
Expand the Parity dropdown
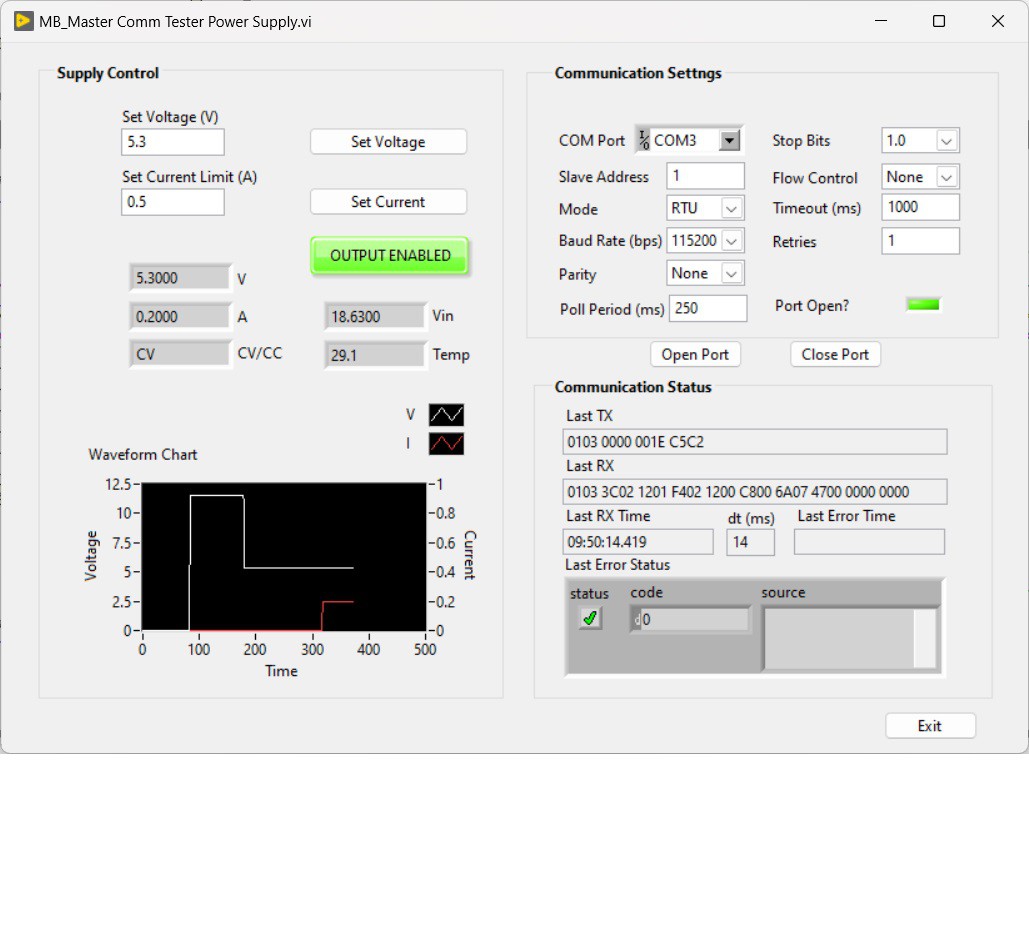[732, 274]
